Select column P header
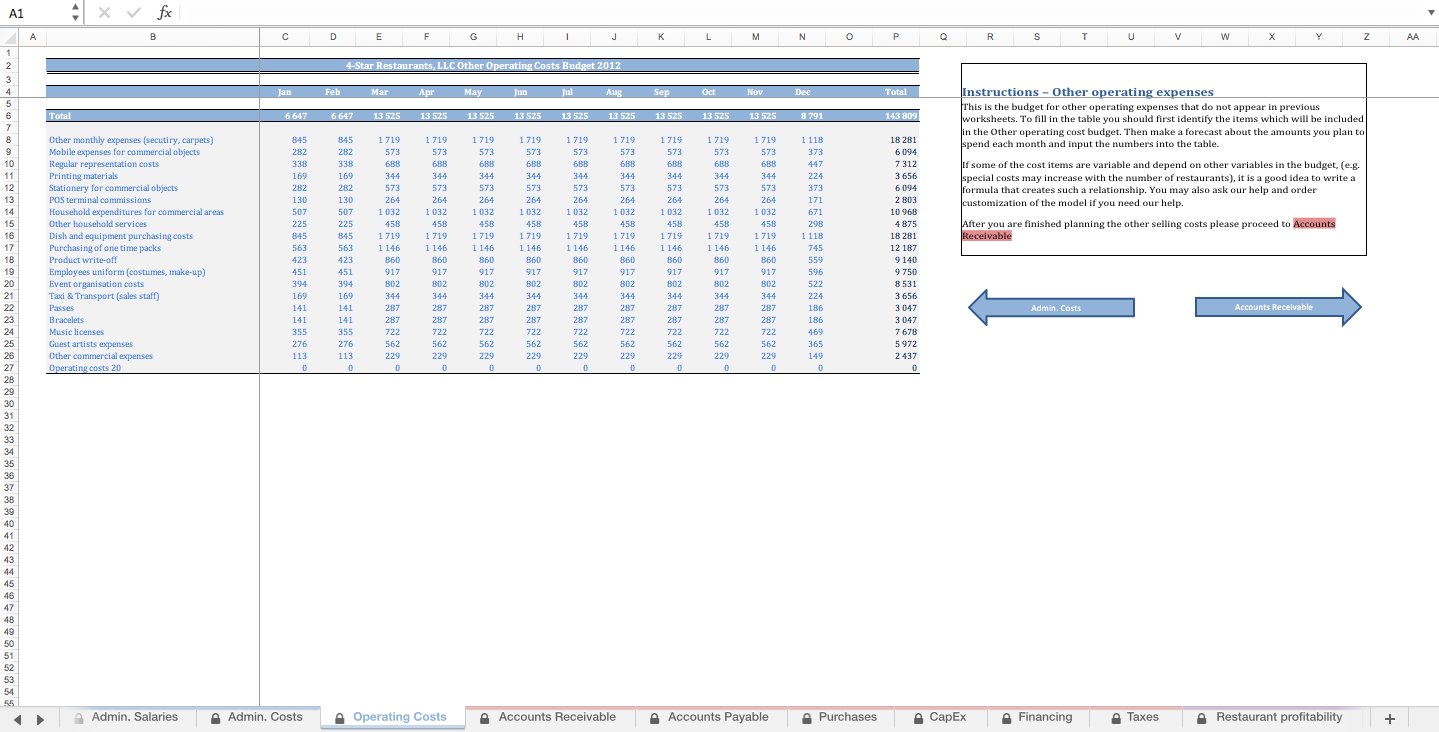The image size is (1439, 732). coord(896,37)
